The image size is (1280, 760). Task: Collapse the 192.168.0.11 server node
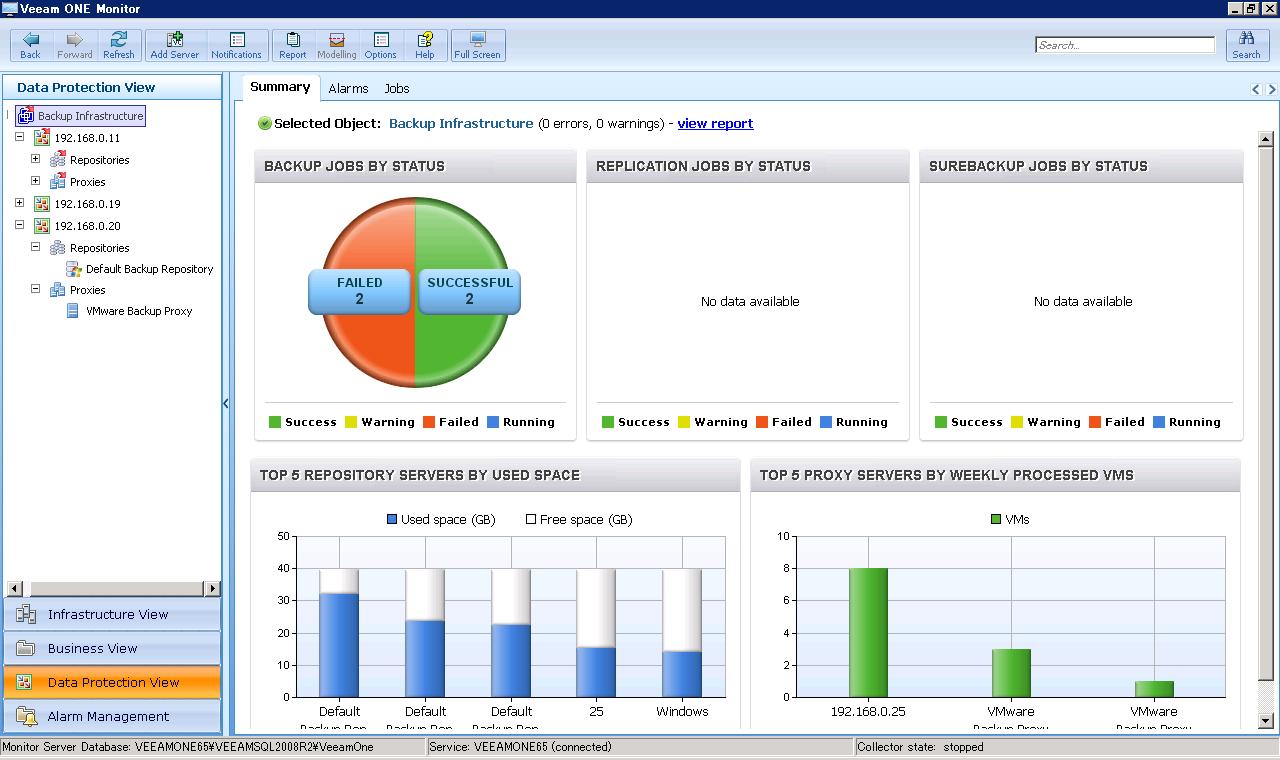tap(19, 137)
